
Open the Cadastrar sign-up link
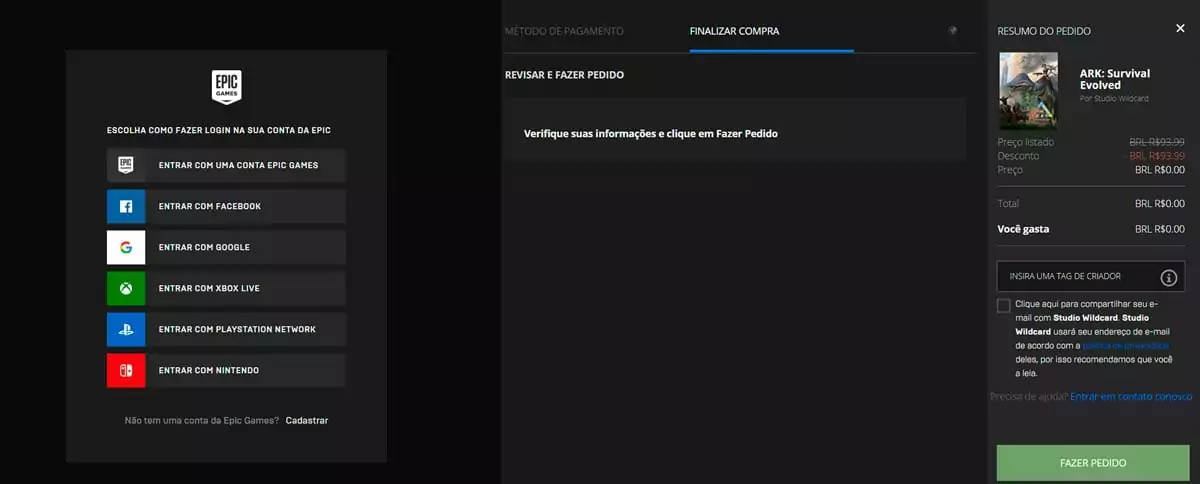pyautogui.click(x=306, y=420)
